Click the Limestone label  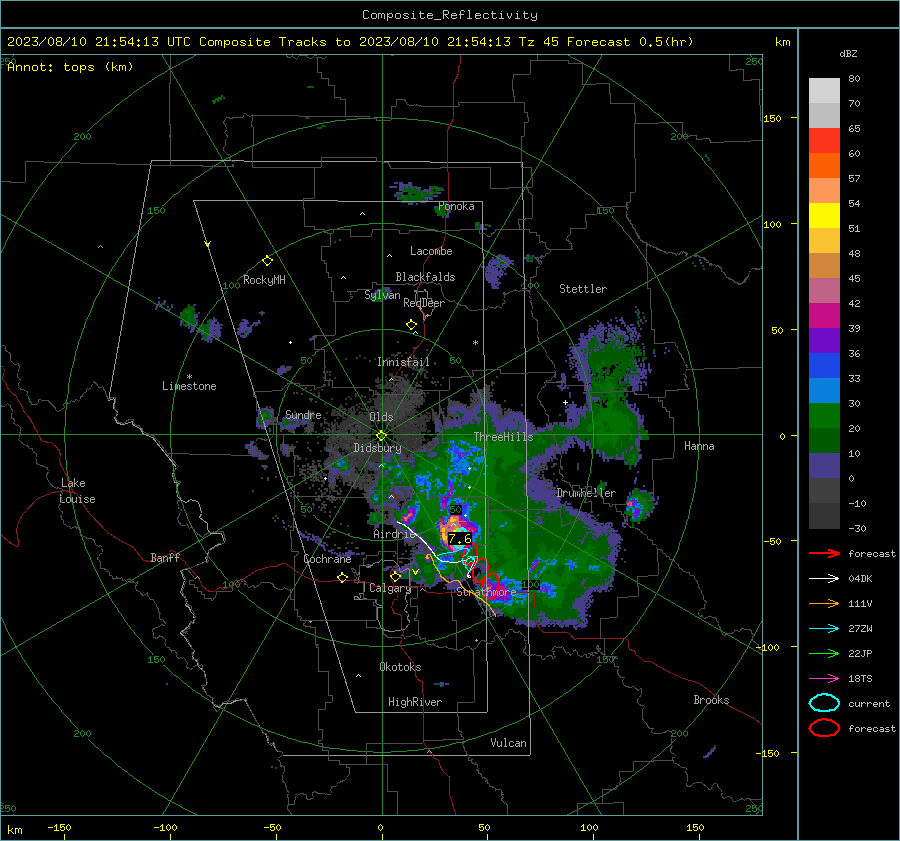189,386
